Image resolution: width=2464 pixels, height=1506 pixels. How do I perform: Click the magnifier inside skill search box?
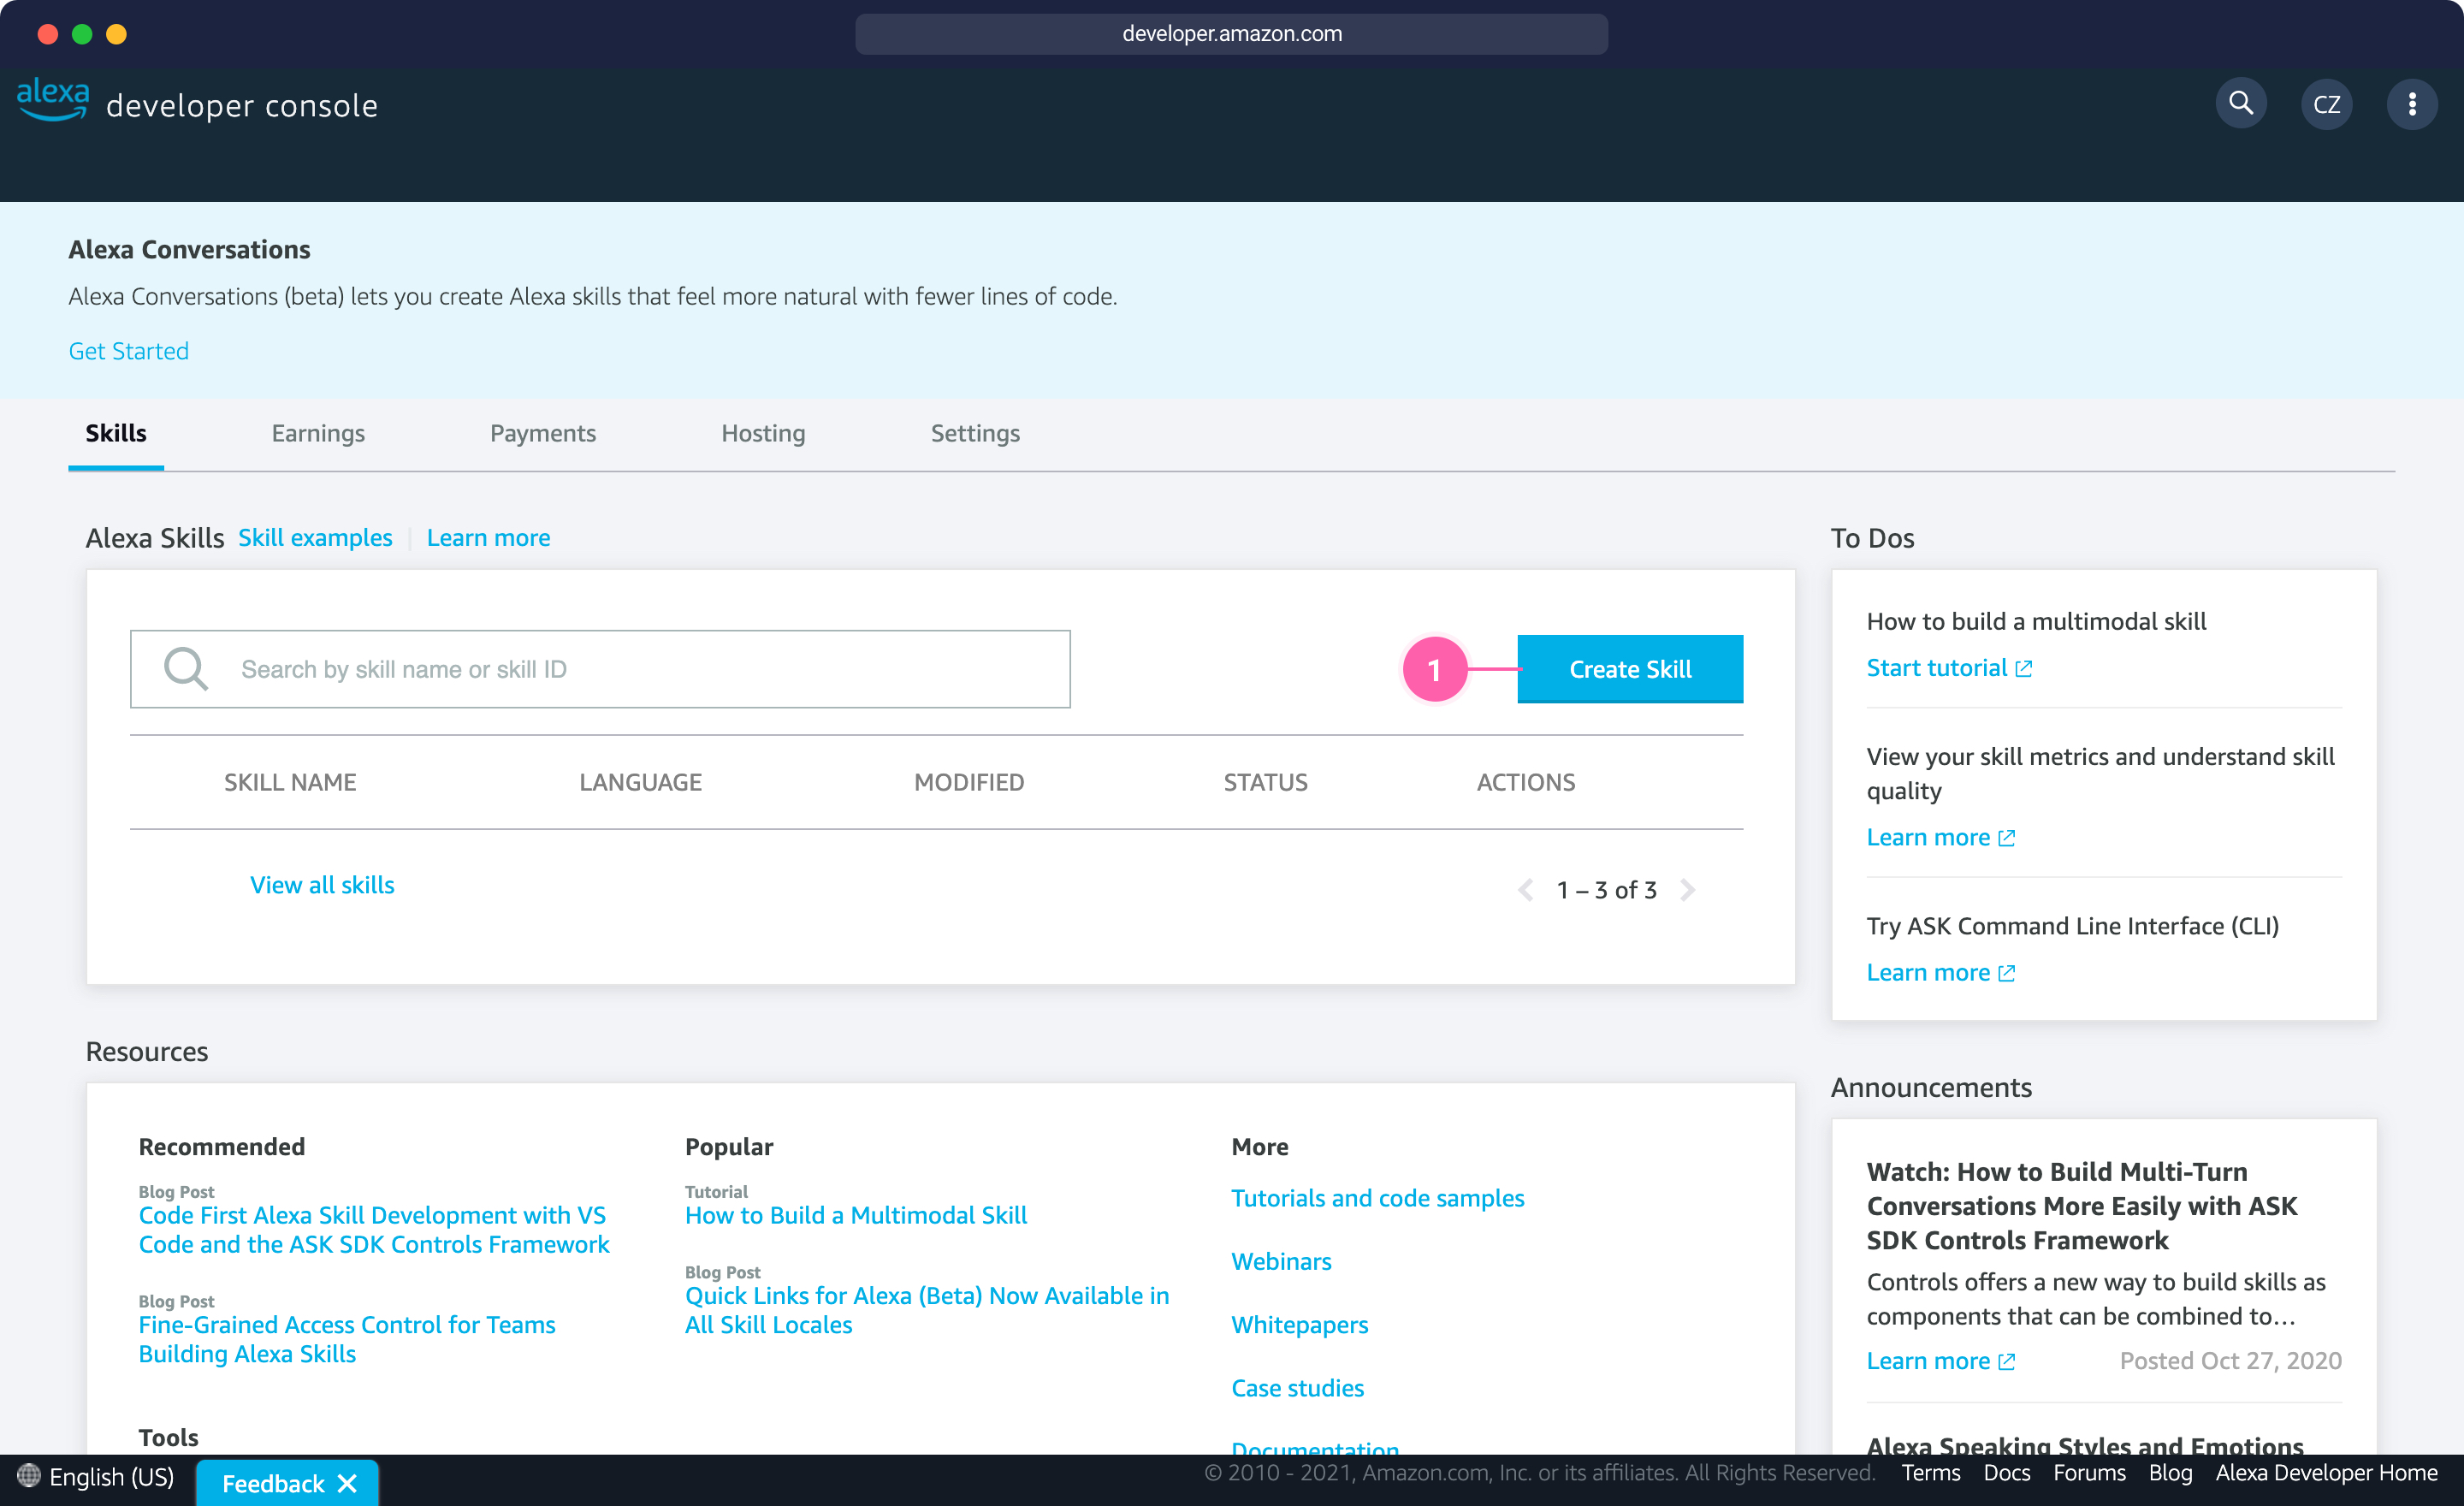pos(186,669)
